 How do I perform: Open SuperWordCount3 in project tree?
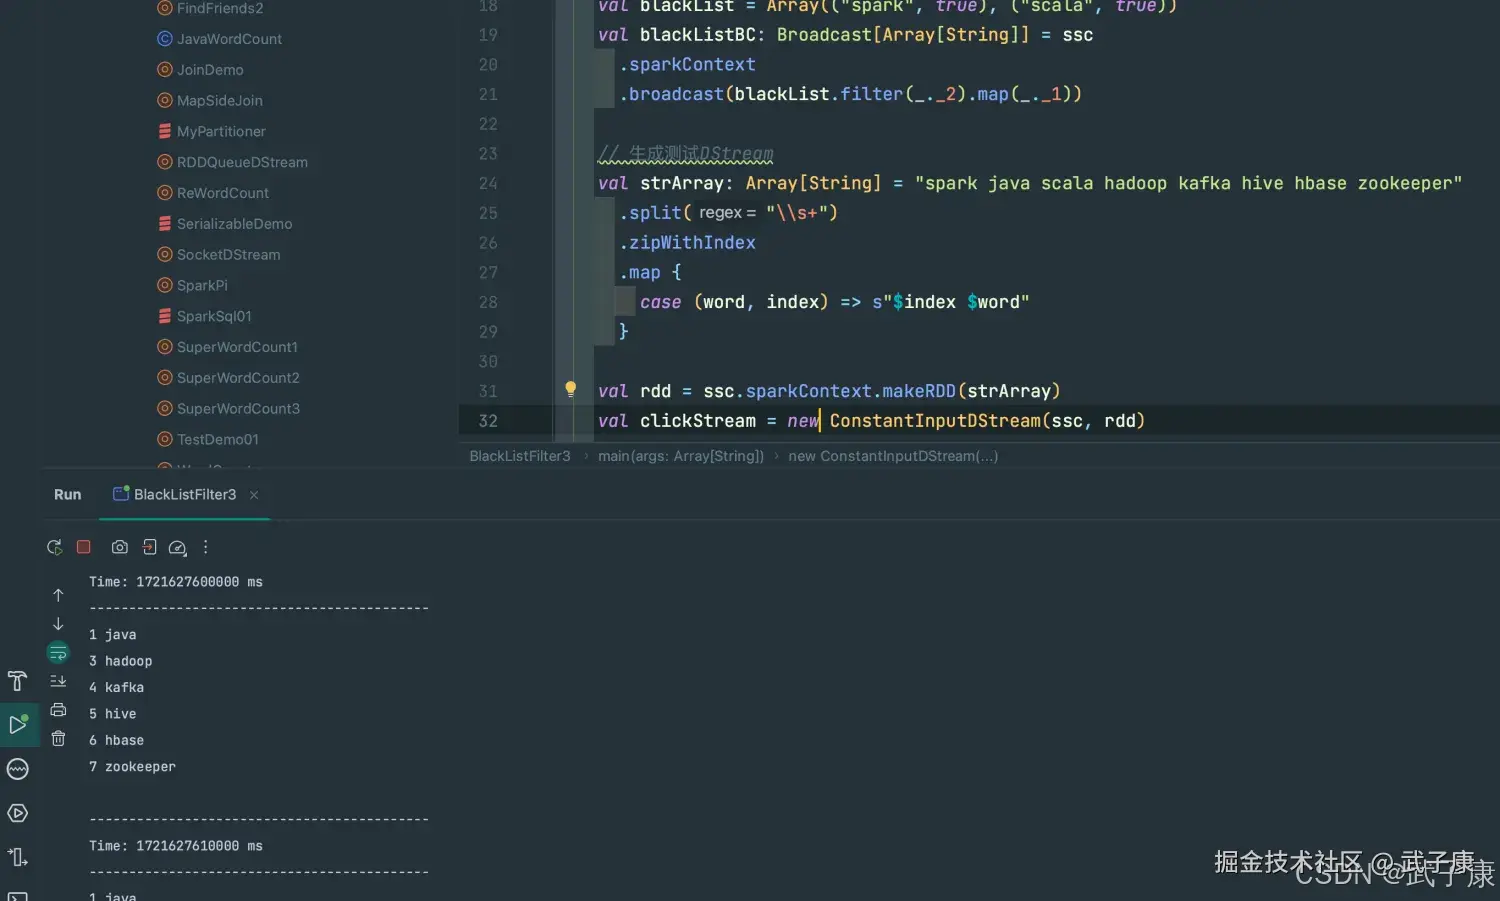pos(238,409)
